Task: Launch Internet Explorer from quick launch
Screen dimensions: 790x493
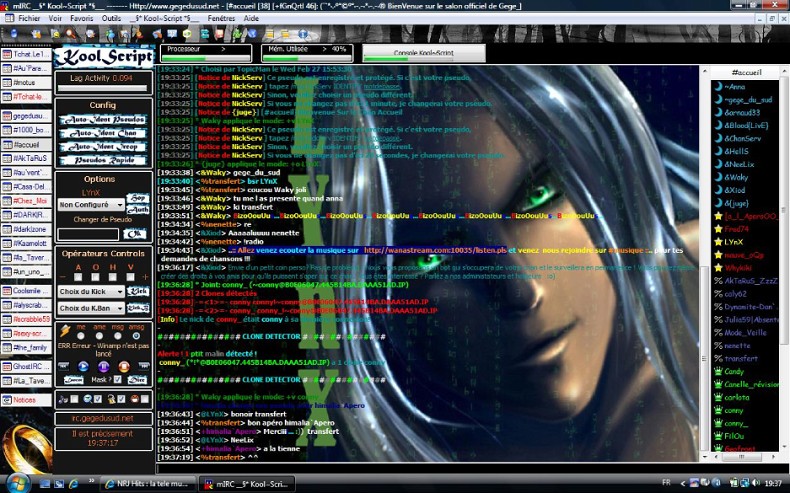Action: tap(74, 484)
